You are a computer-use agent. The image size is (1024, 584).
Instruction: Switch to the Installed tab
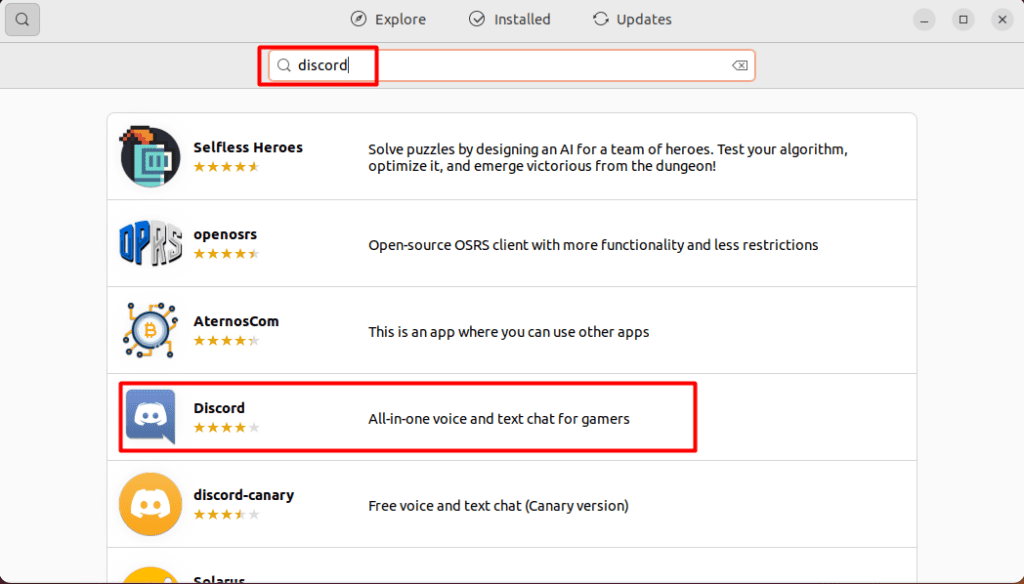point(510,20)
